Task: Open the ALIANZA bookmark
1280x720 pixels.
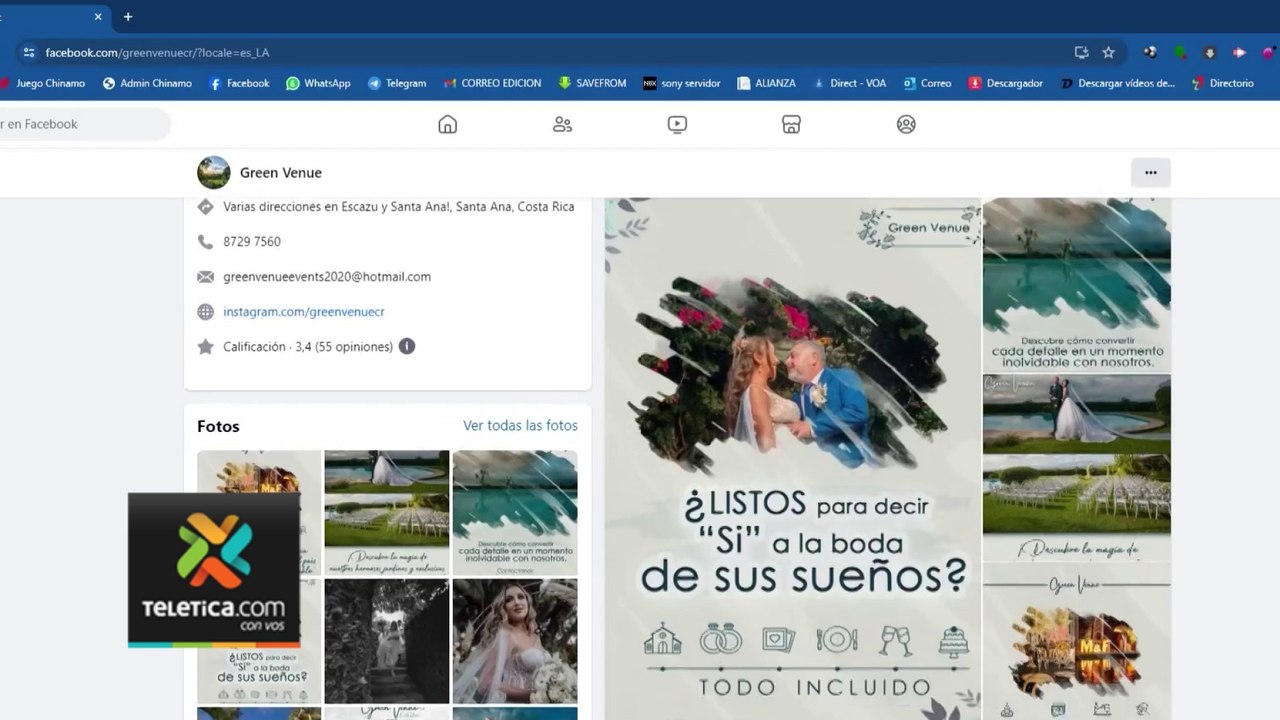Action: (766, 84)
